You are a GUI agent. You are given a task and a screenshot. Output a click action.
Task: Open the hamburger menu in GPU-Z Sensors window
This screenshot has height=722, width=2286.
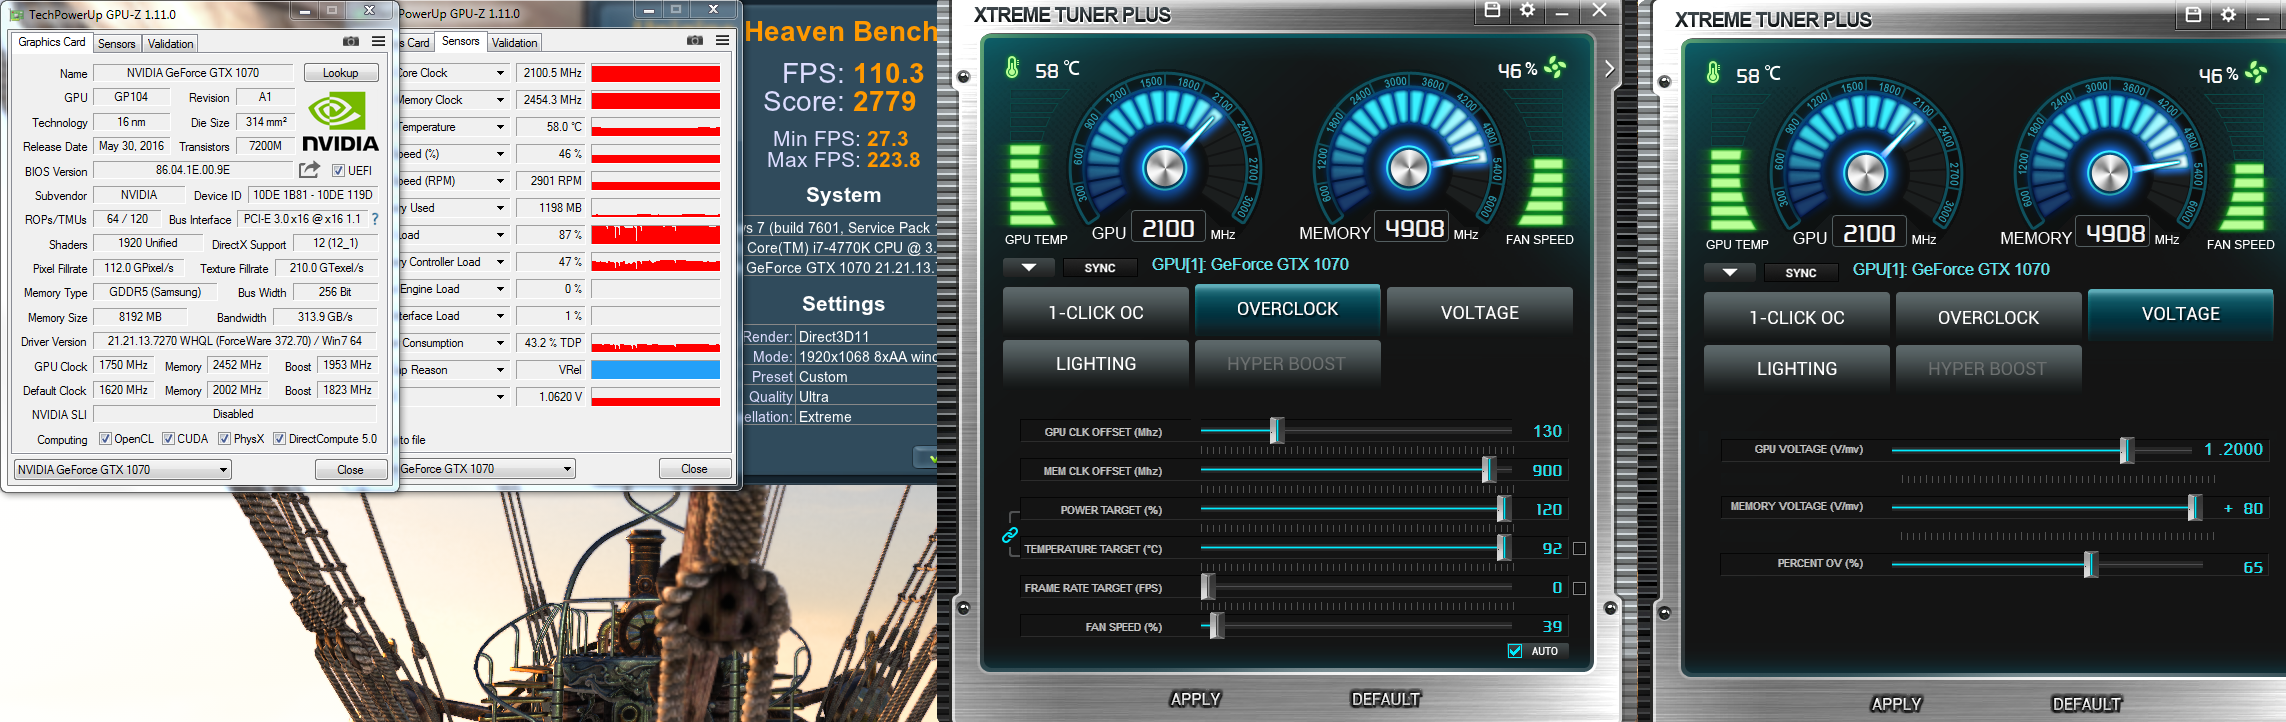722,41
